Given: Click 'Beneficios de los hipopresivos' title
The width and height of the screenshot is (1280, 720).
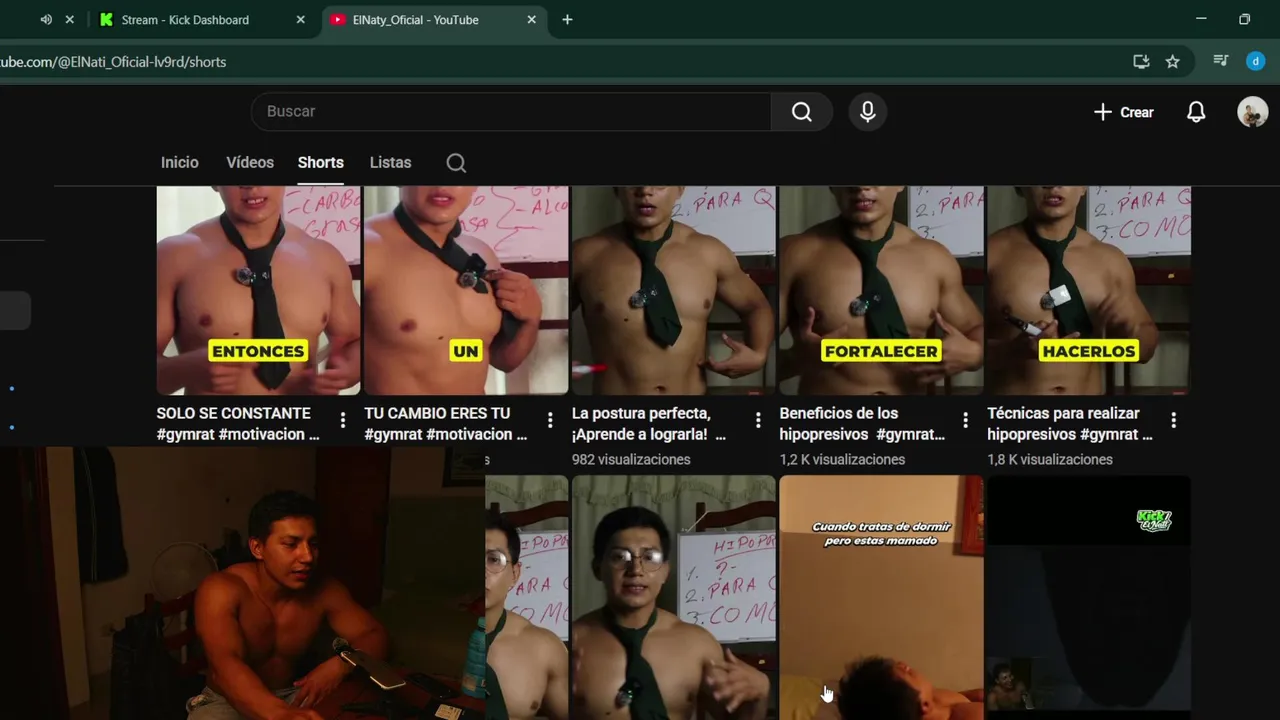Looking at the screenshot, I should [862, 424].
